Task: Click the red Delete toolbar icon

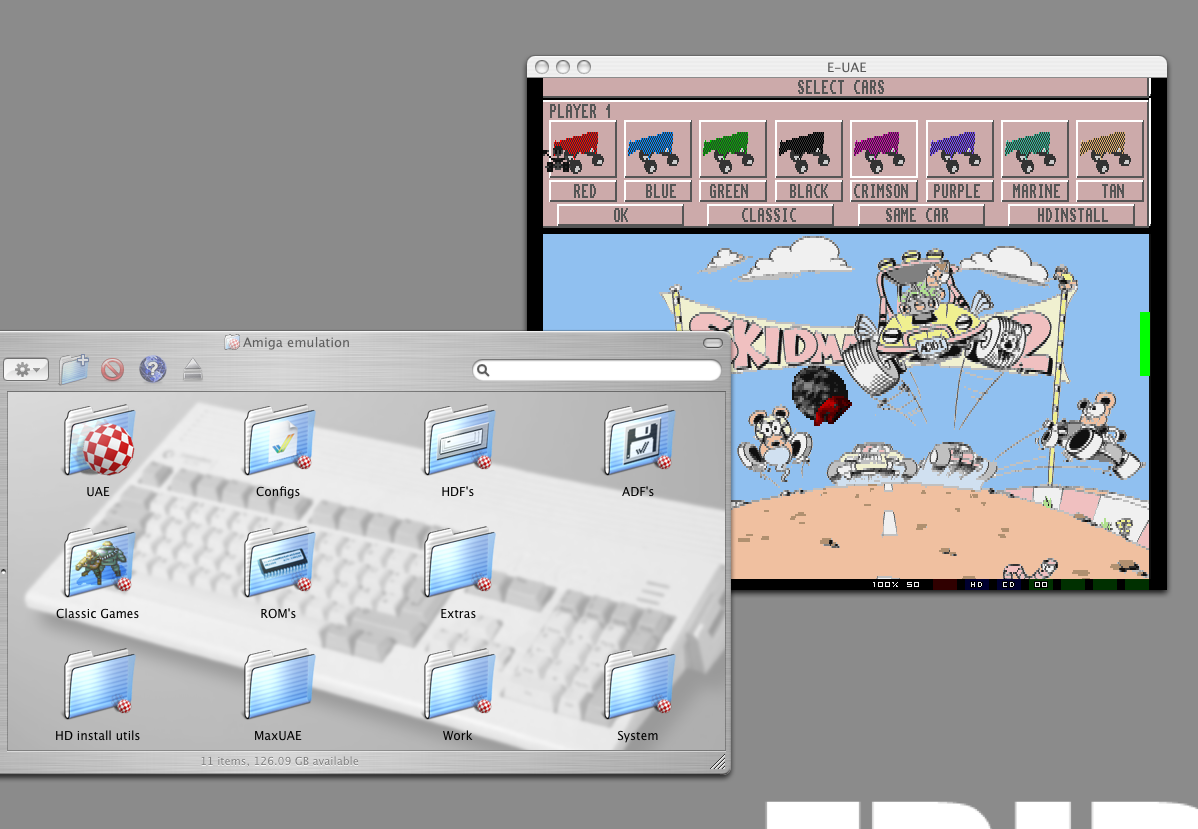Action: tap(112, 371)
